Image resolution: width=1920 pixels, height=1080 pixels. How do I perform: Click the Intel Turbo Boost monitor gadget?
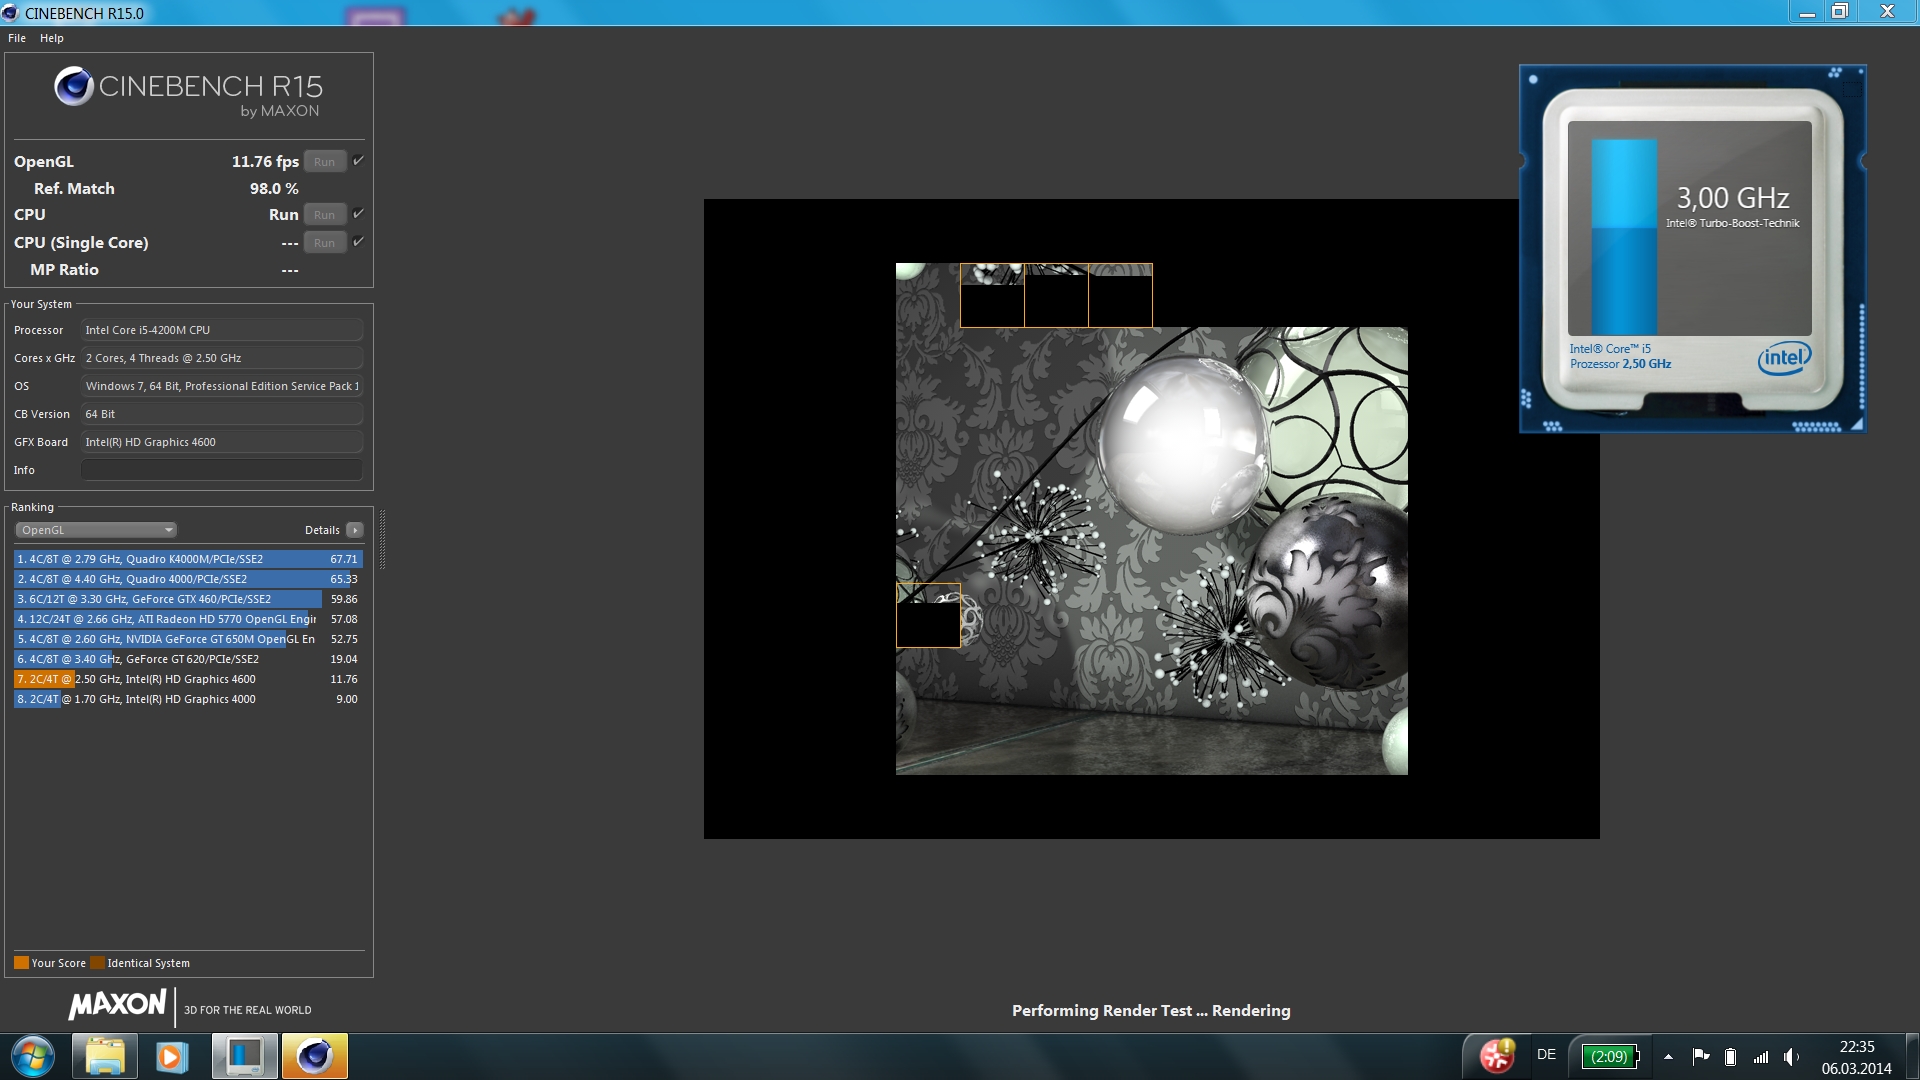1692,249
